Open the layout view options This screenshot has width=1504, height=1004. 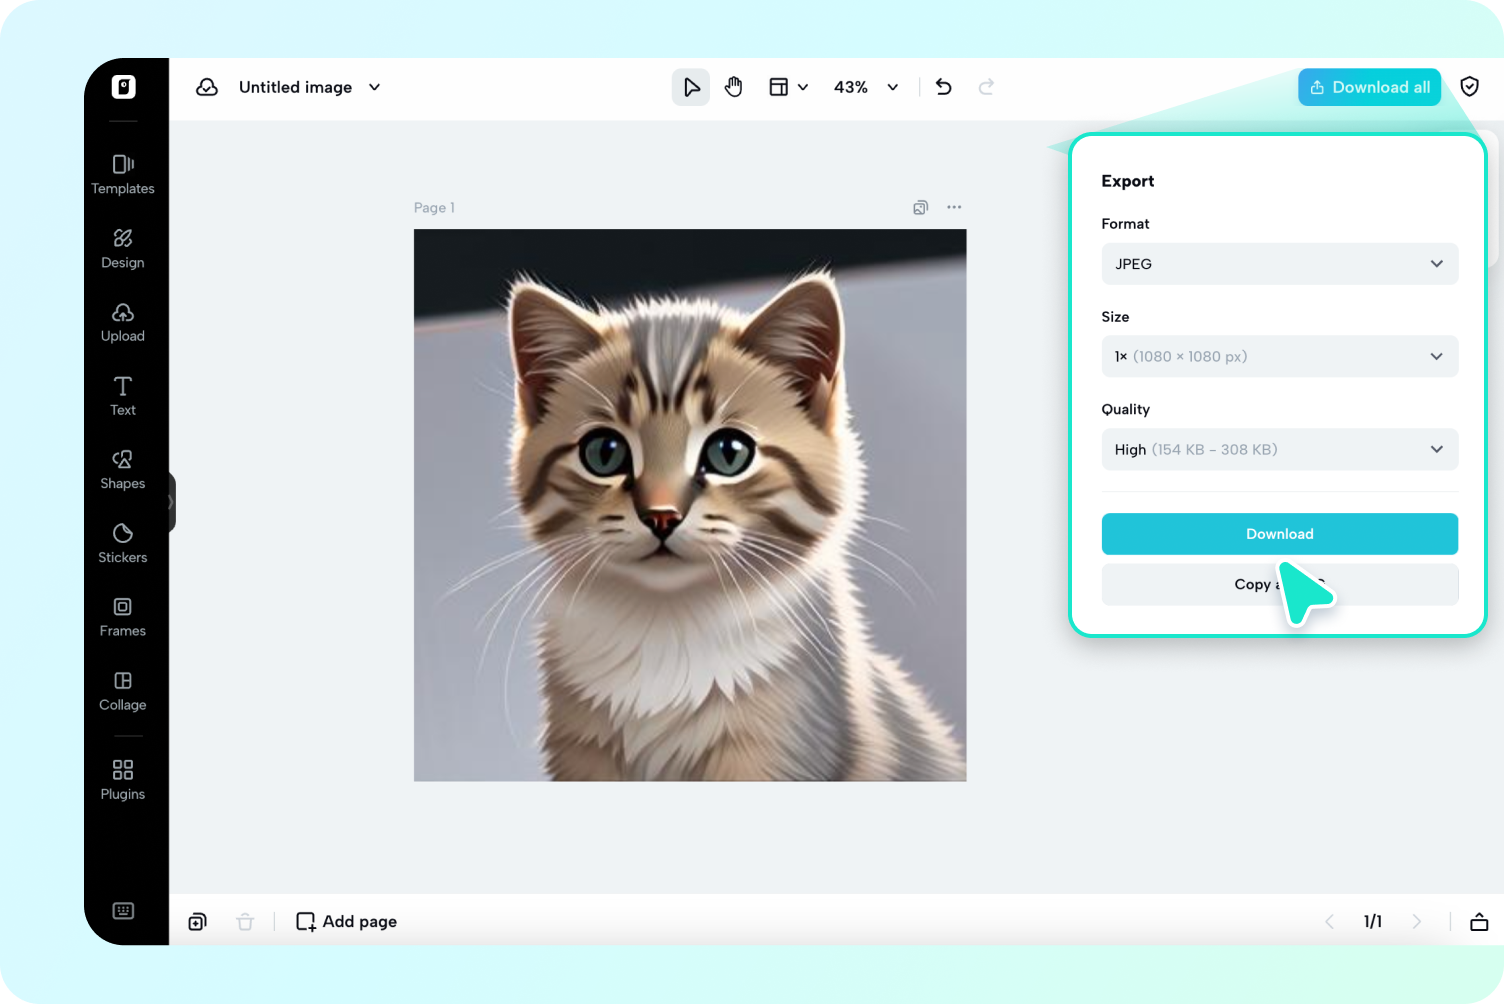(x=788, y=87)
